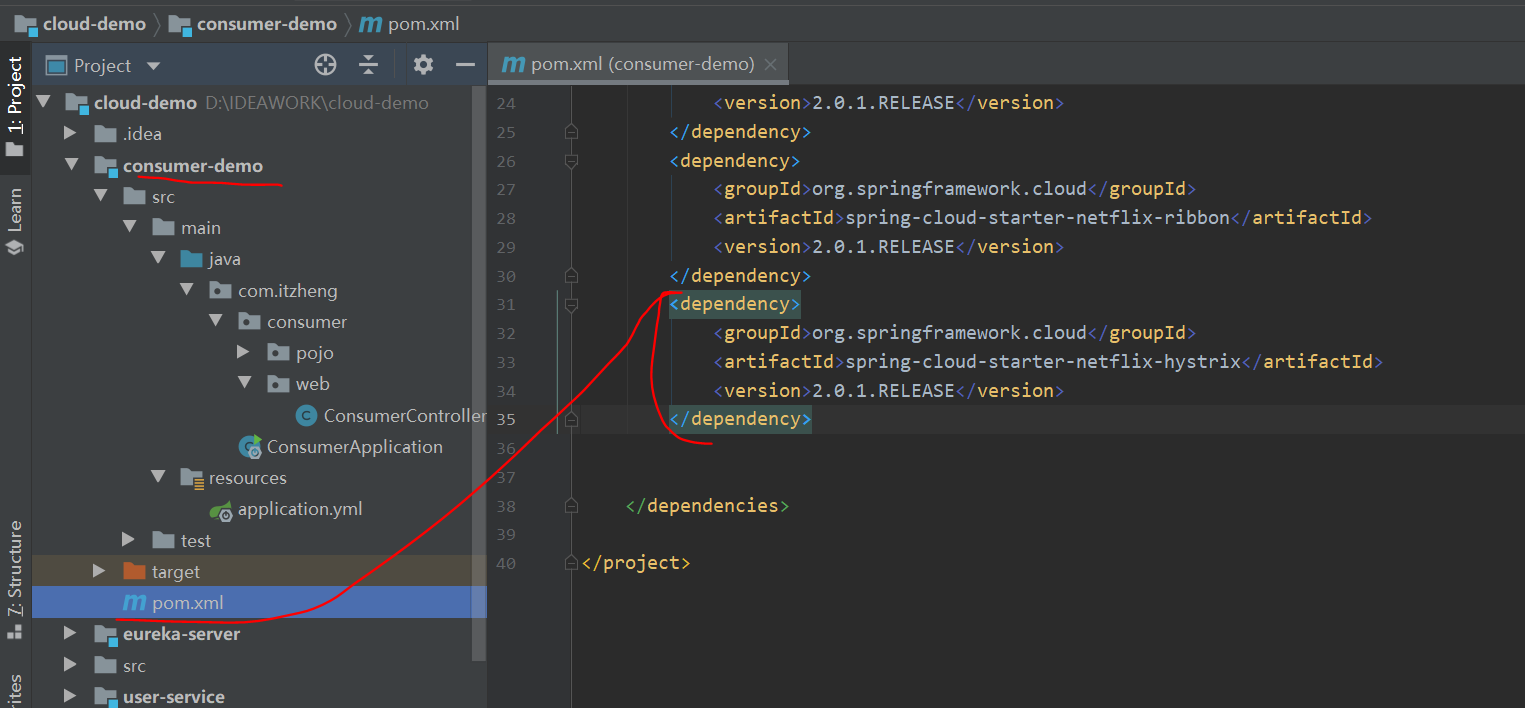Image resolution: width=1525 pixels, height=708 pixels.
Task: Open the Project view dropdown
Action: [153, 66]
